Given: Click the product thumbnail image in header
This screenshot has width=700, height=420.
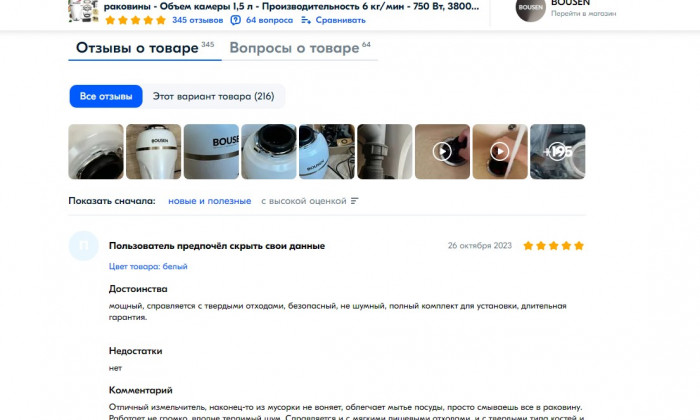Looking at the screenshot, I should coord(83,10).
